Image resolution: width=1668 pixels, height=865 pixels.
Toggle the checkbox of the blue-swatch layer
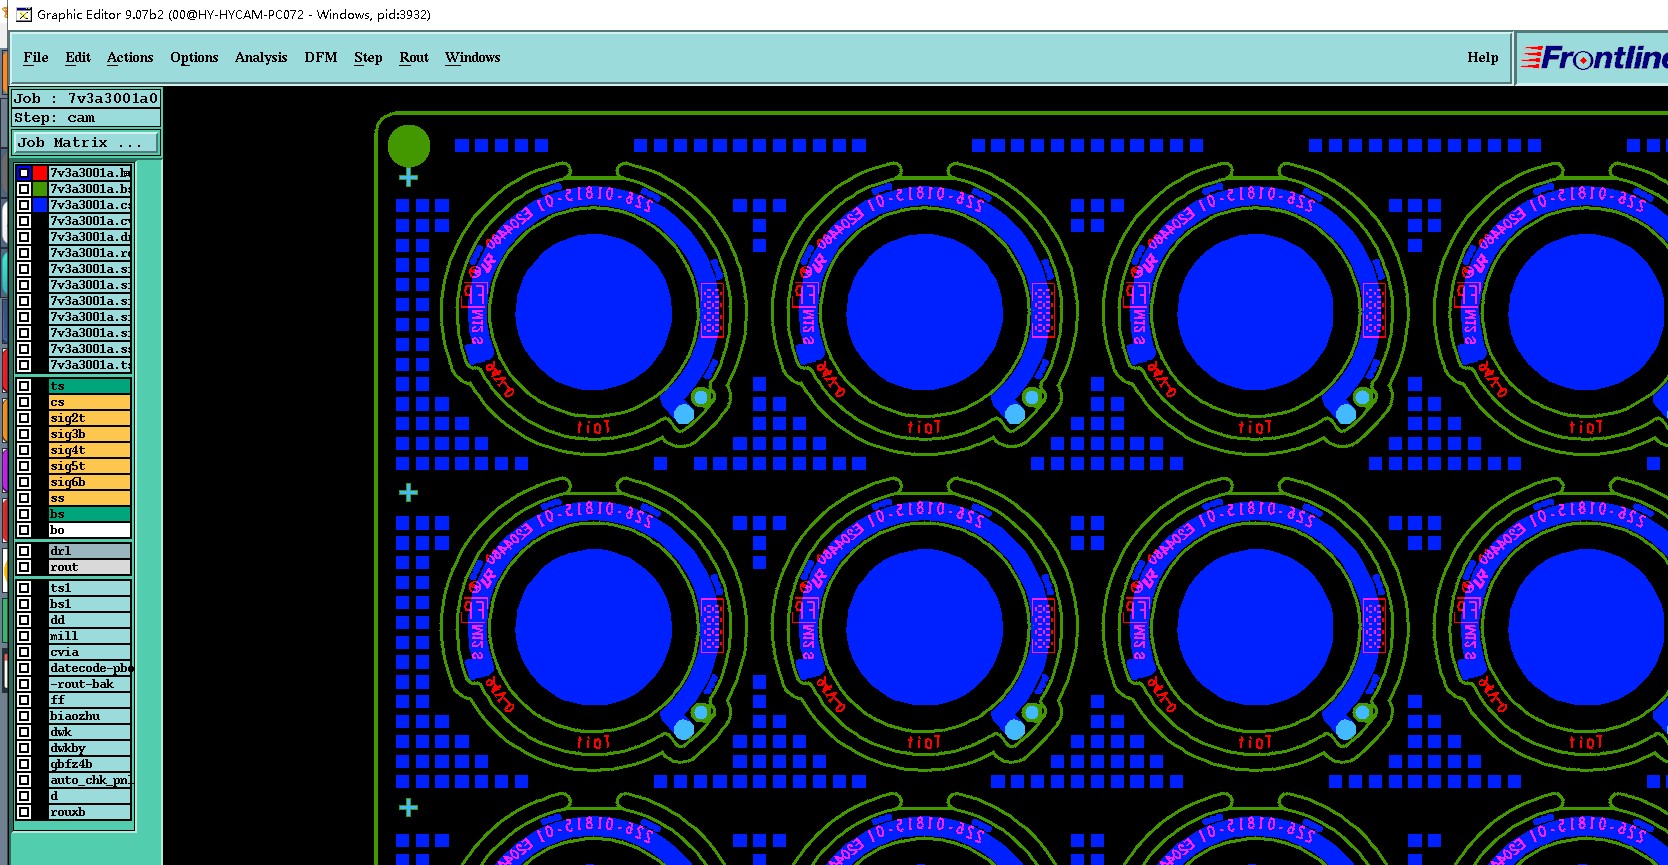click(x=24, y=205)
